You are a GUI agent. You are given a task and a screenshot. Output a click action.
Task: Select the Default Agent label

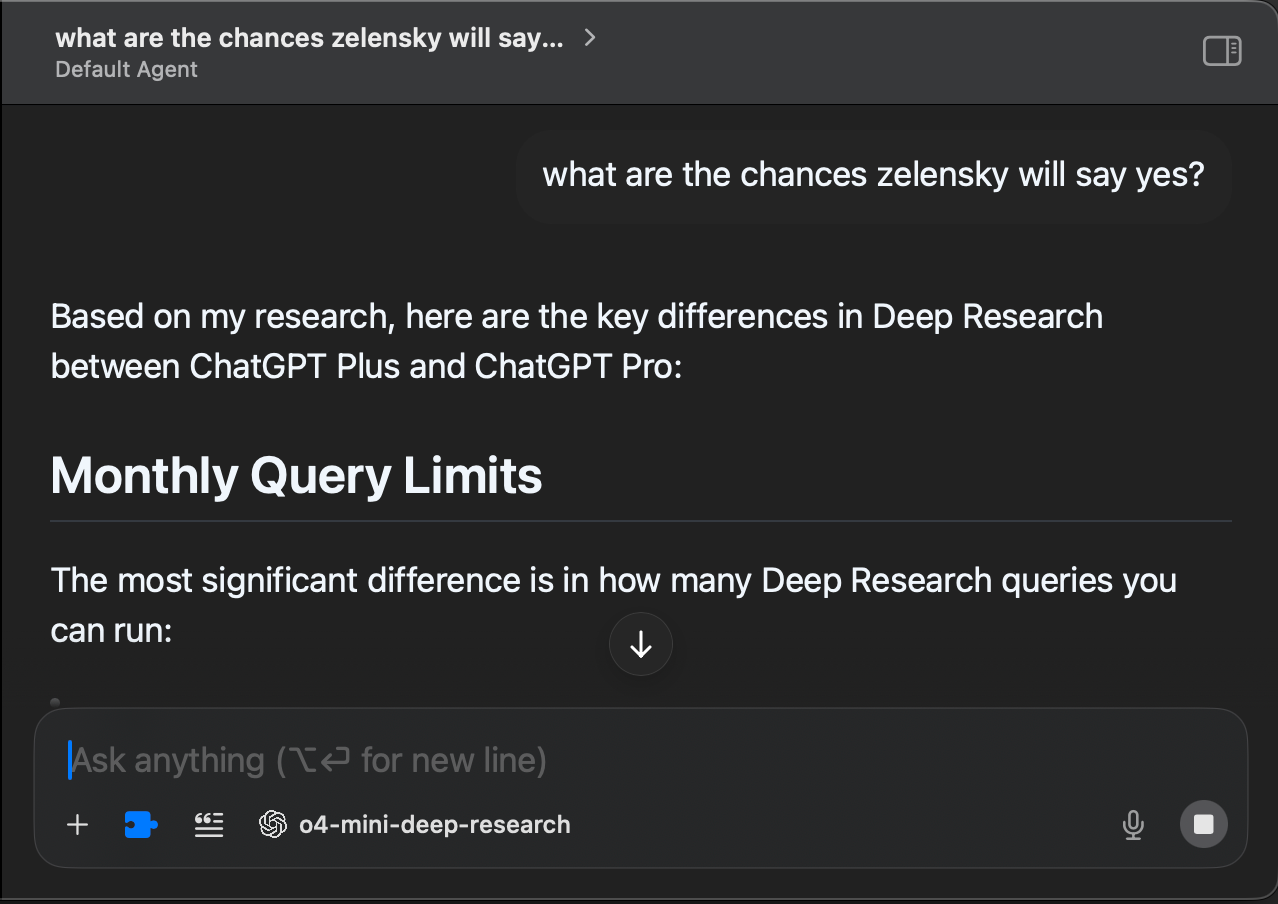coord(127,69)
